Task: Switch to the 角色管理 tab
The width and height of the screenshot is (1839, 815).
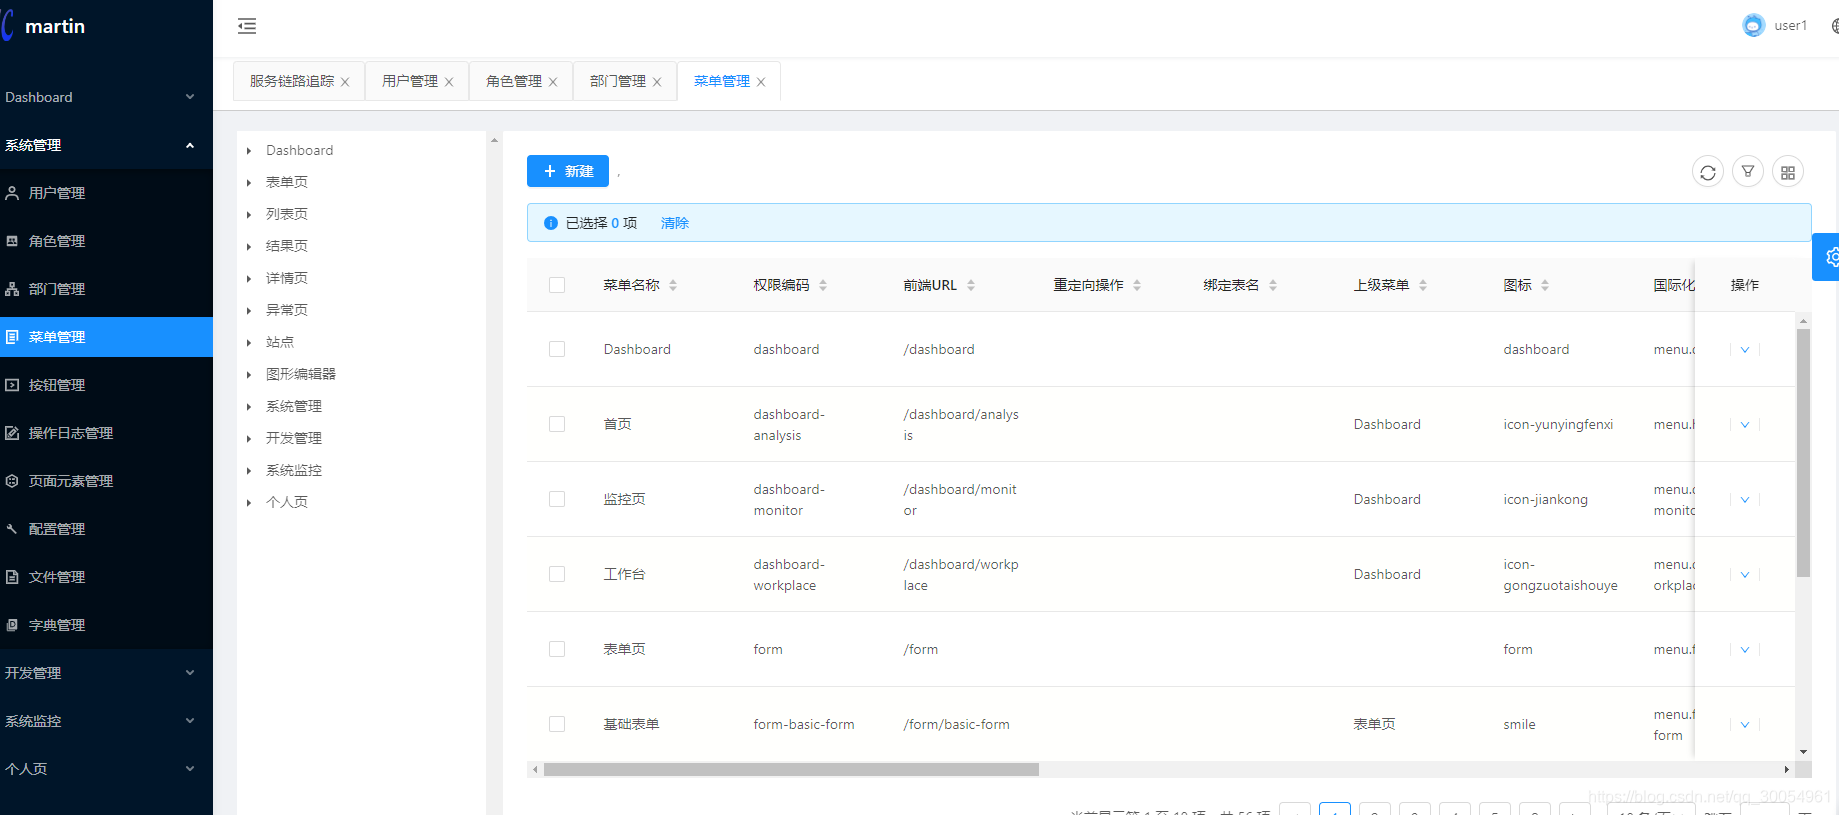Action: pyautogui.click(x=514, y=81)
